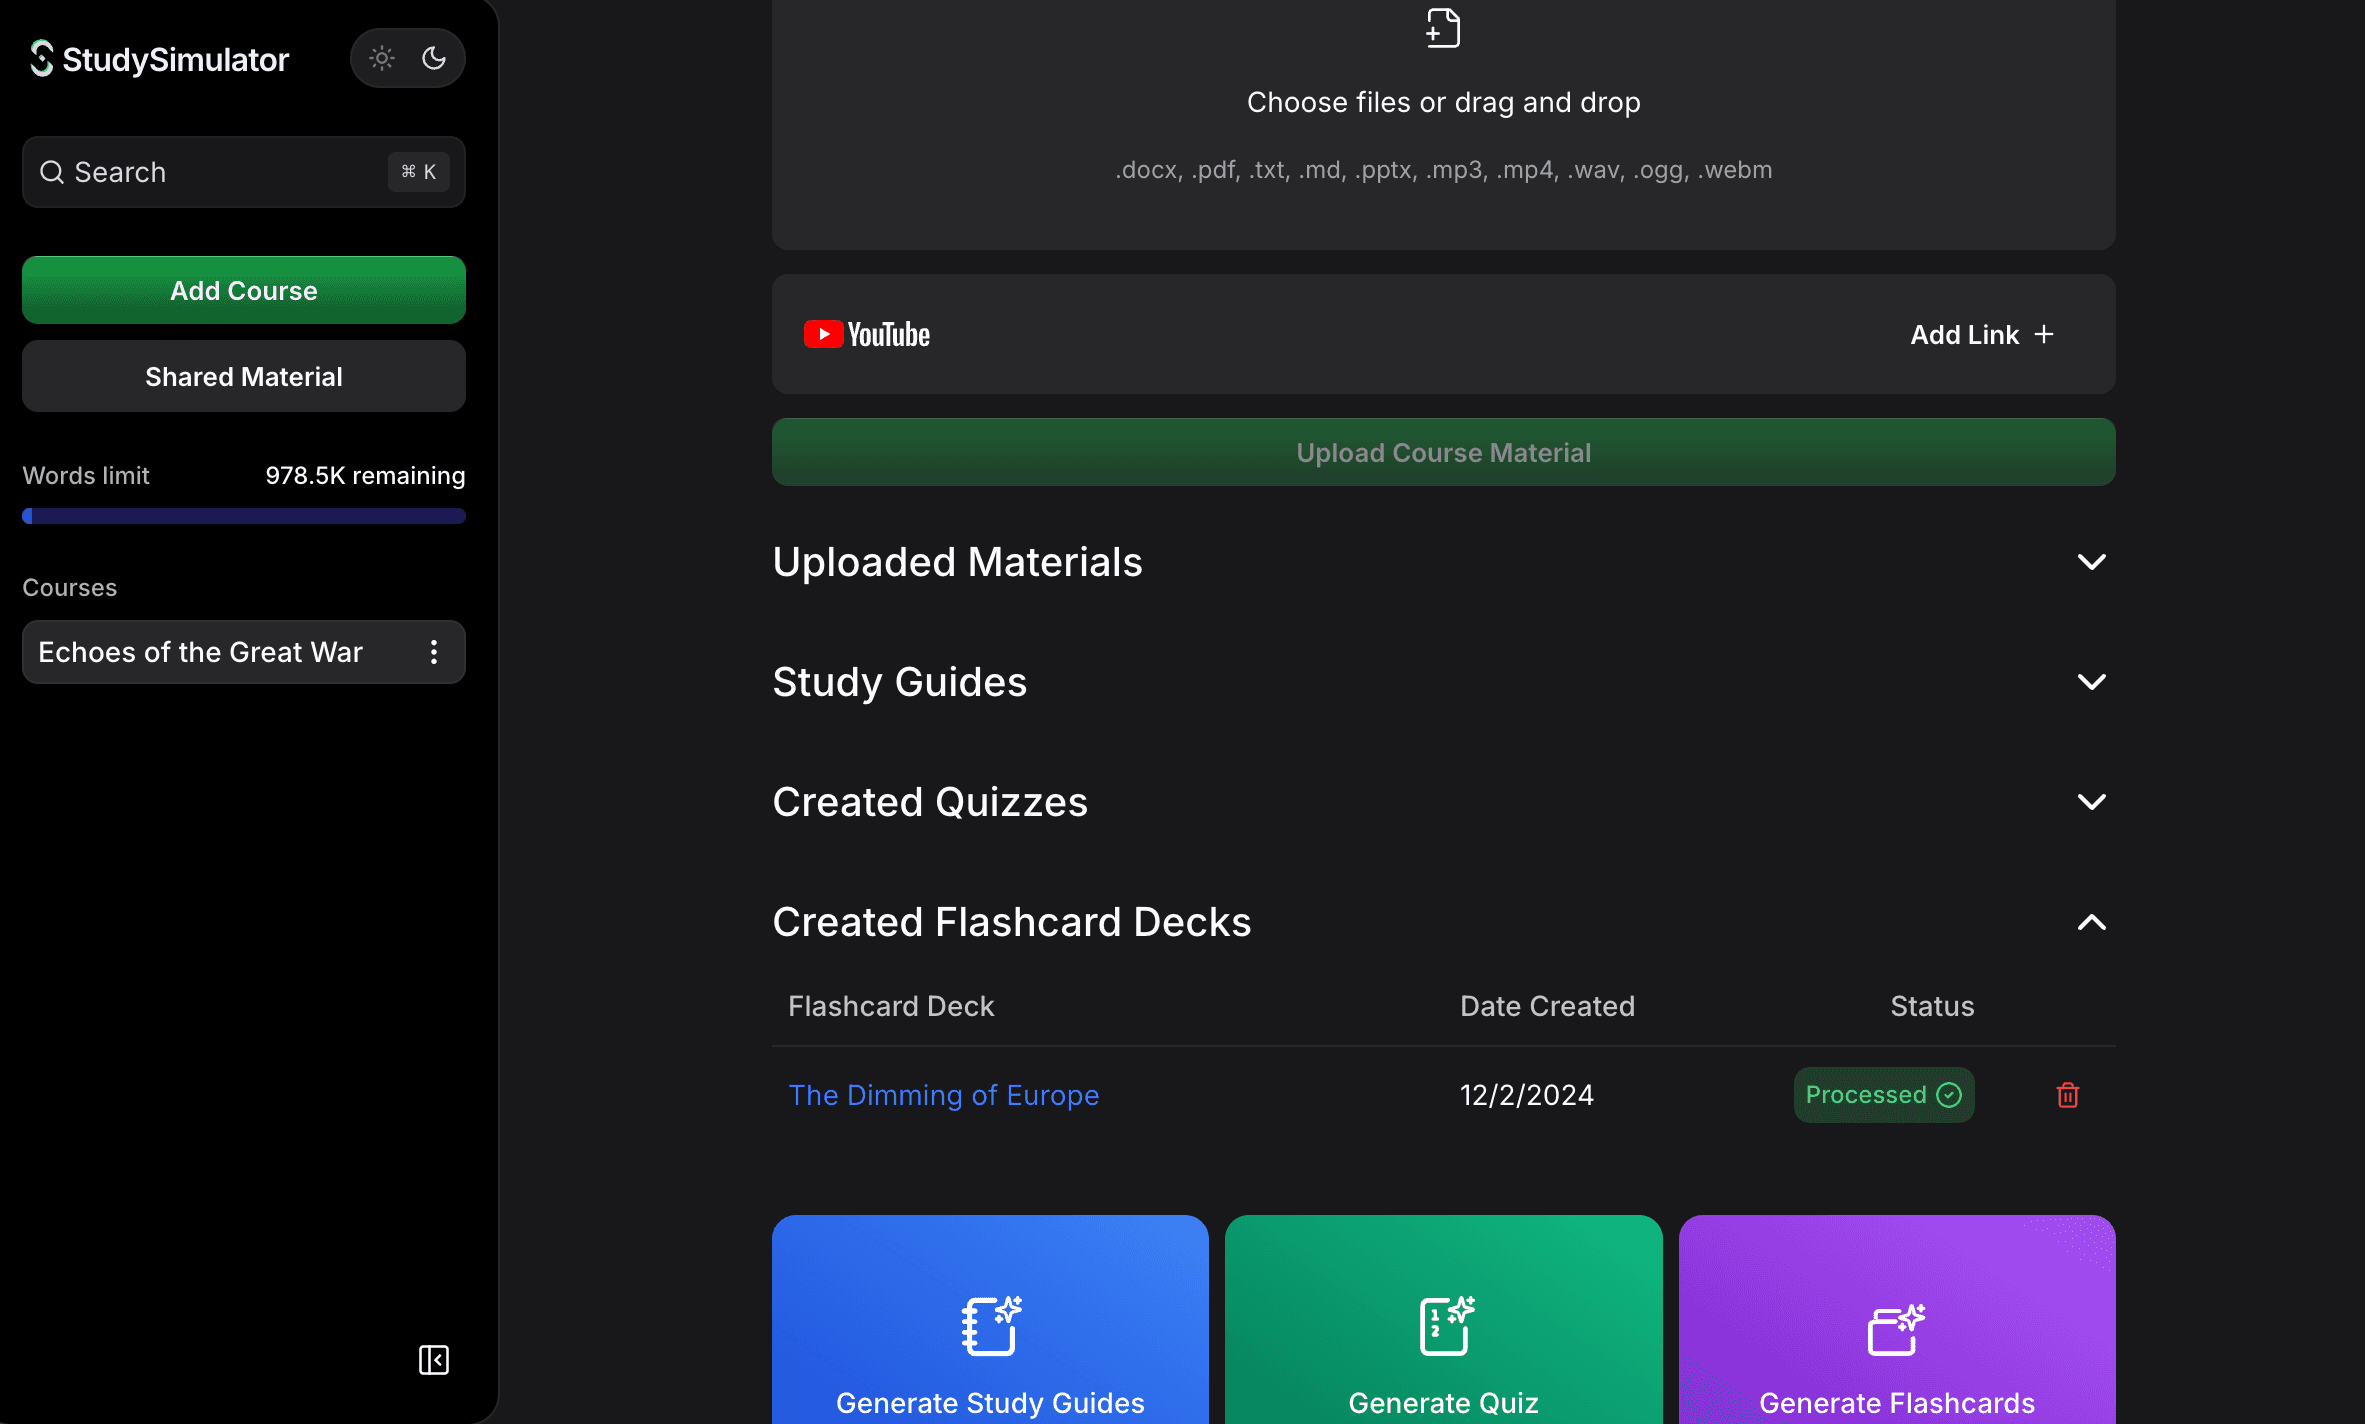Click the YouTube logo

tap(867, 334)
